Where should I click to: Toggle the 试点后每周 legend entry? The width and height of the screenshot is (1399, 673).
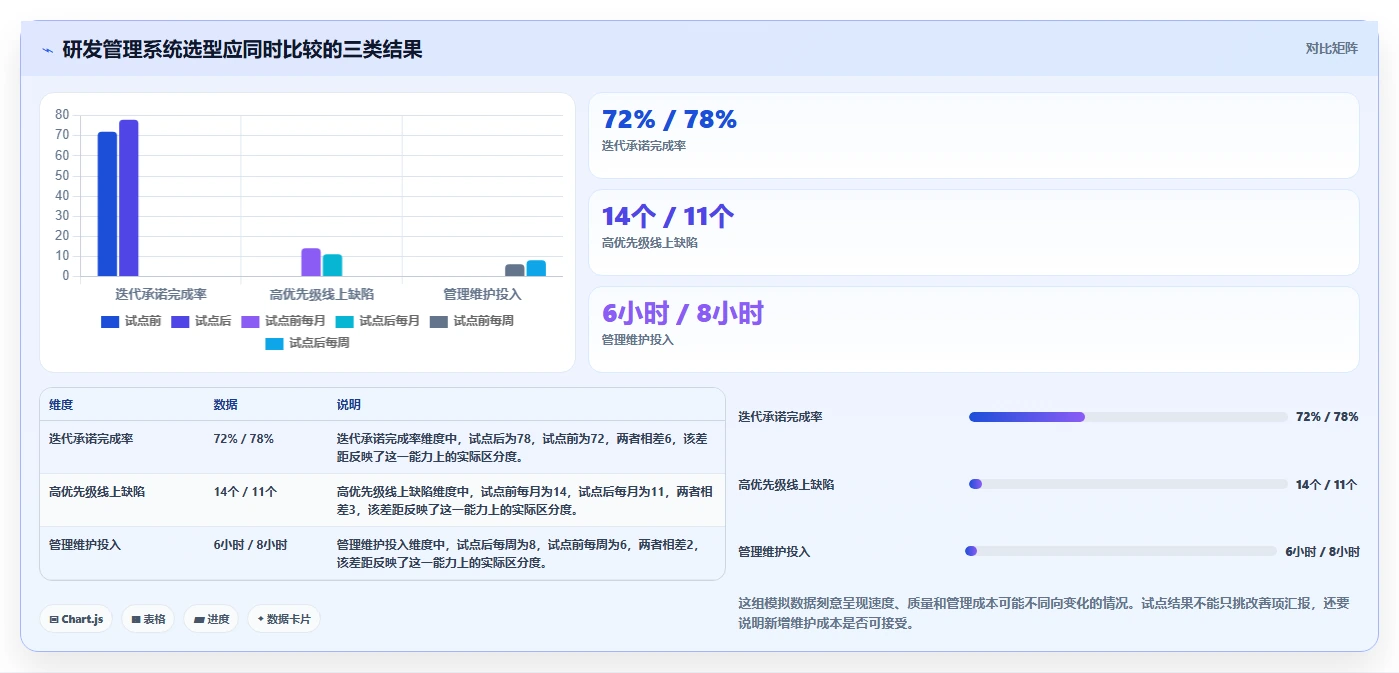pos(307,343)
